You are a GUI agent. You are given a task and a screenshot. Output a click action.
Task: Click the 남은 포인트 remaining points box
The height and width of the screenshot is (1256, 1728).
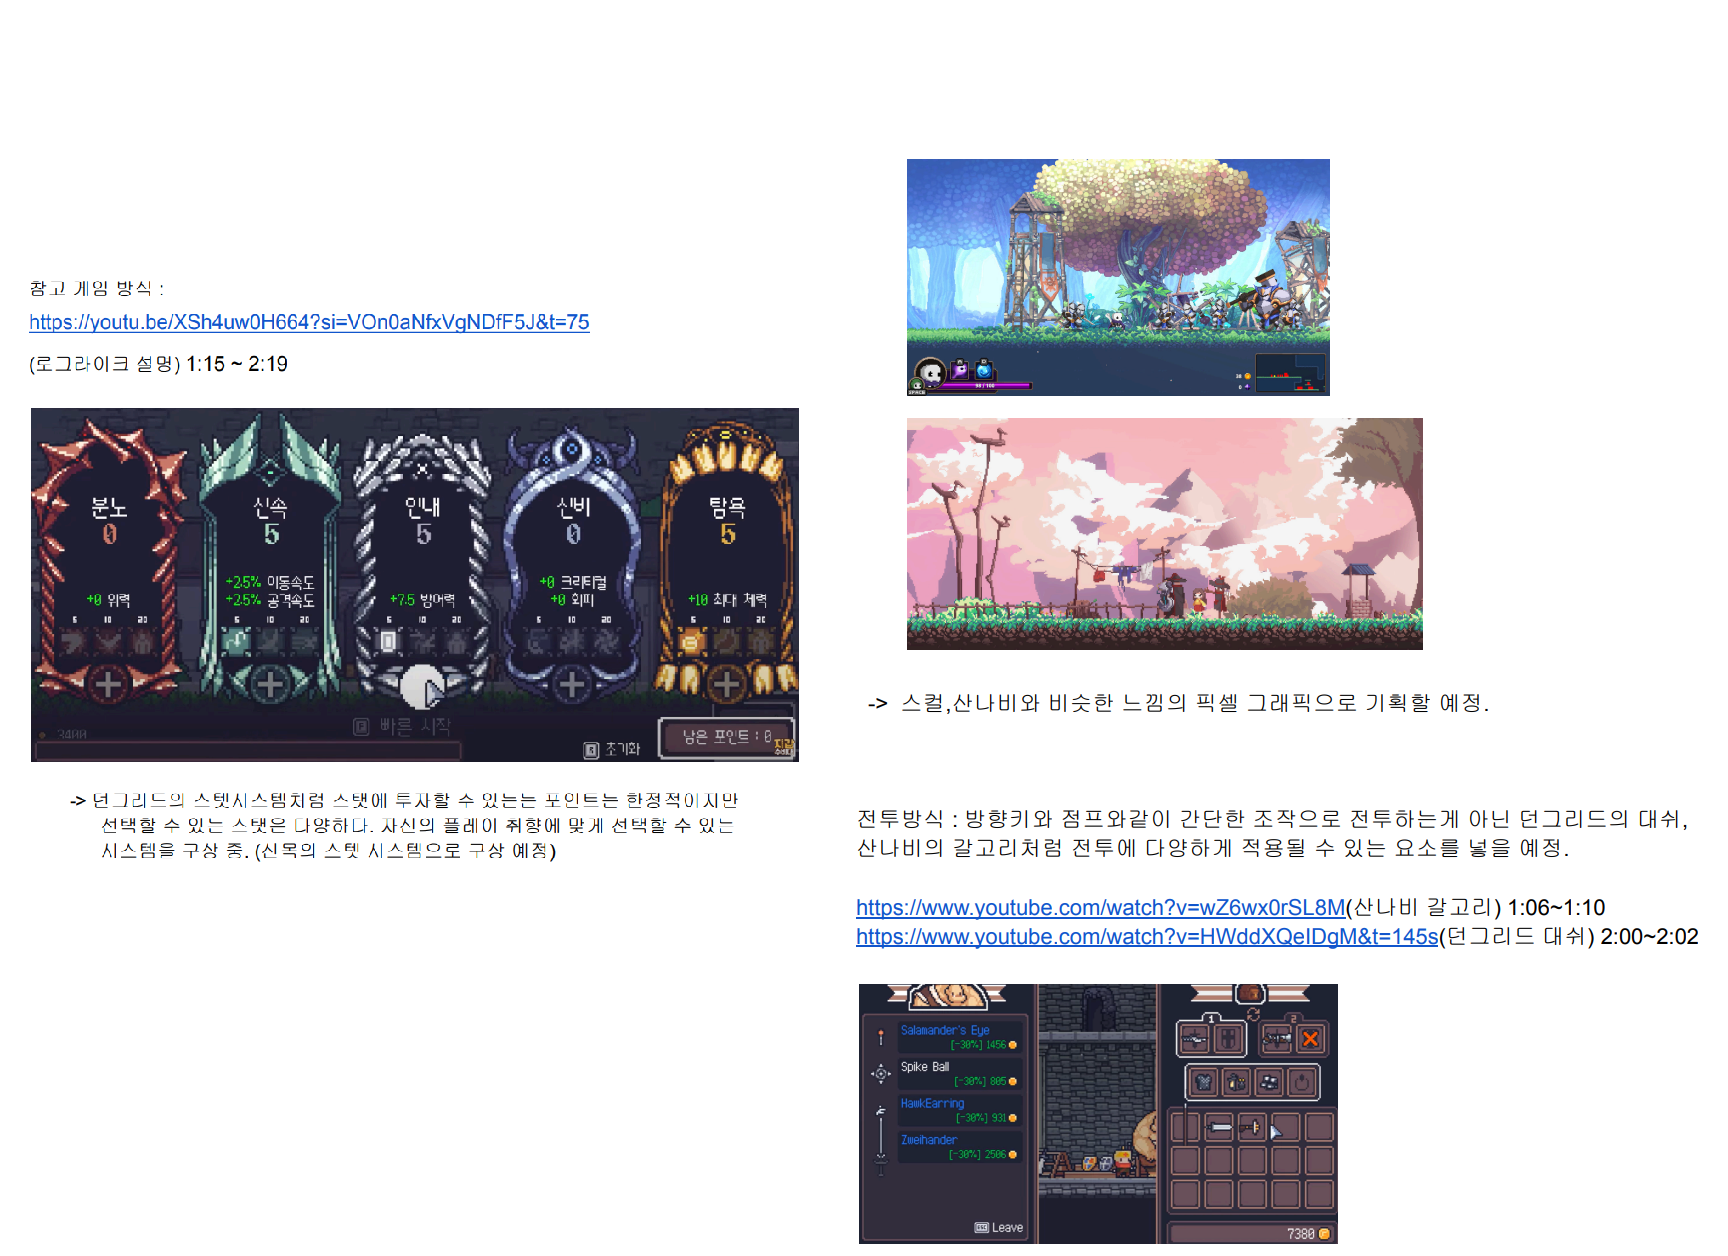tap(726, 737)
